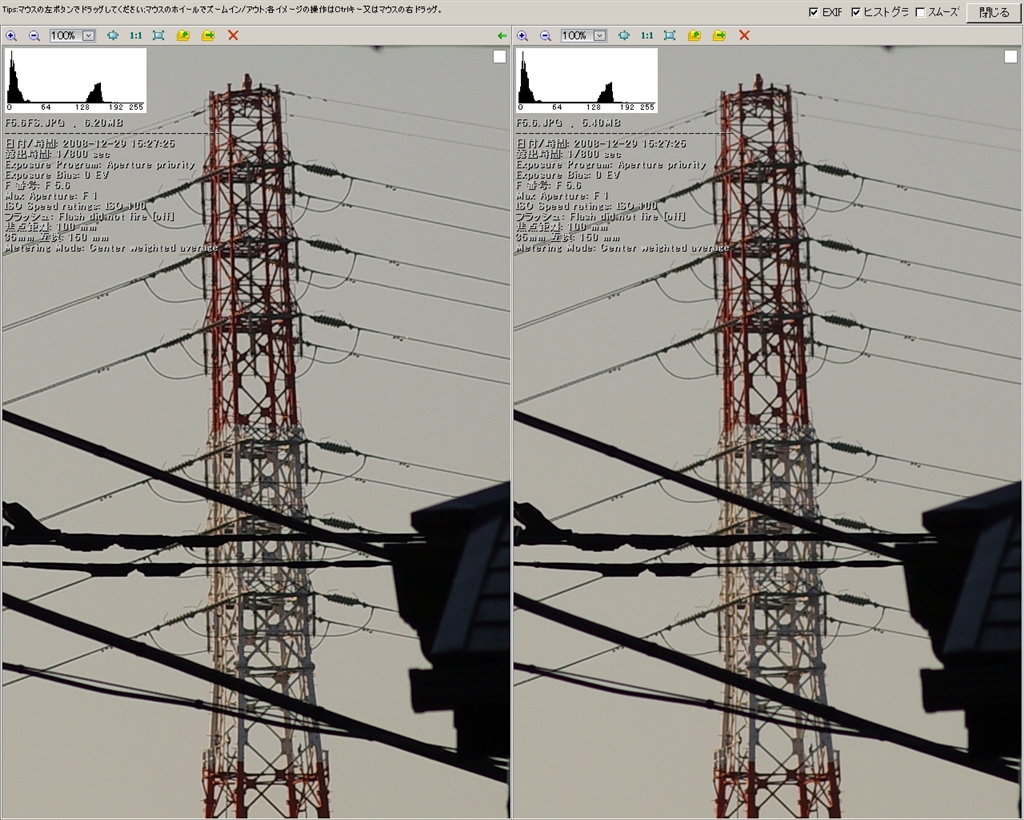
Task: Click right pane yellow folder with up arrow icon
Action: click(694, 36)
